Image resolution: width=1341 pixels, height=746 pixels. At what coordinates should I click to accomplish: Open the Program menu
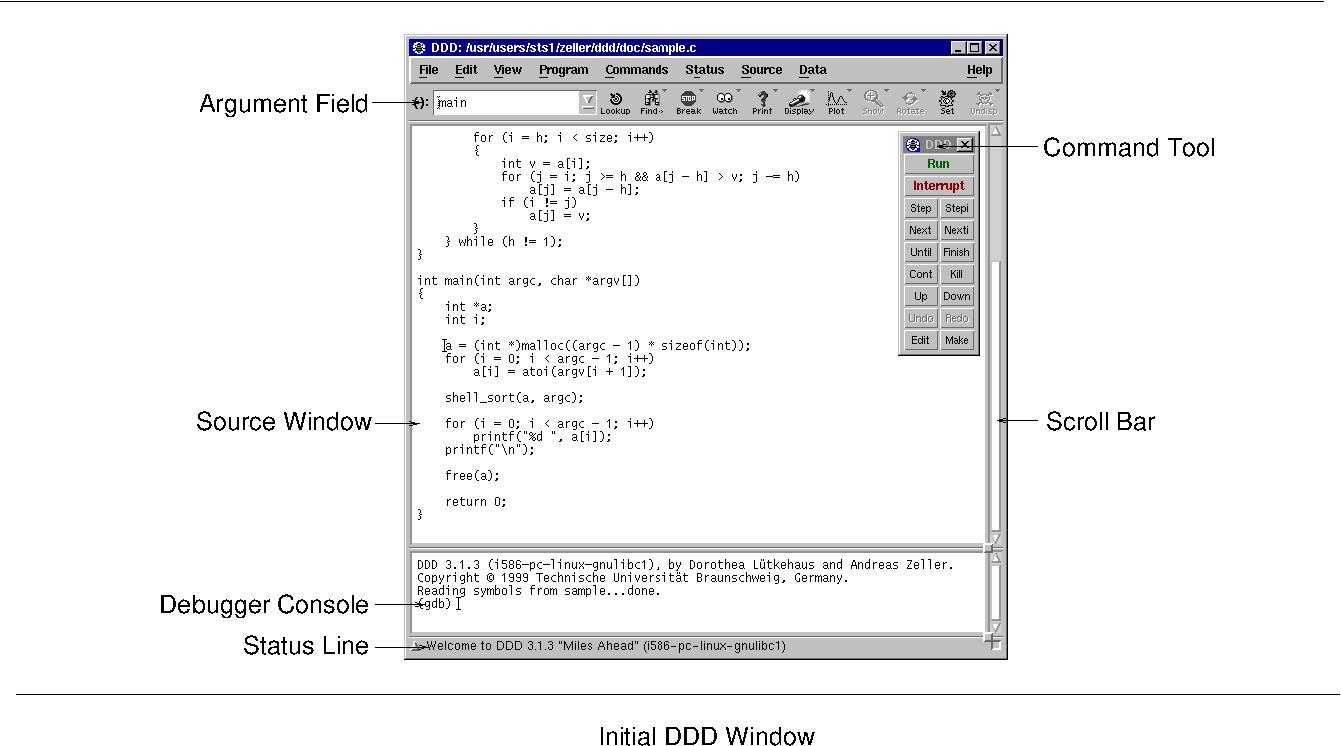pos(563,70)
